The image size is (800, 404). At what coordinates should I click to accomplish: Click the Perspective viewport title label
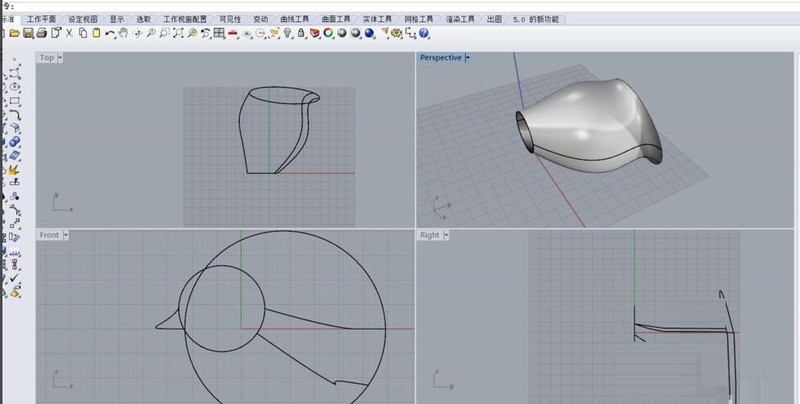pyautogui.click(x=440, y=58)
